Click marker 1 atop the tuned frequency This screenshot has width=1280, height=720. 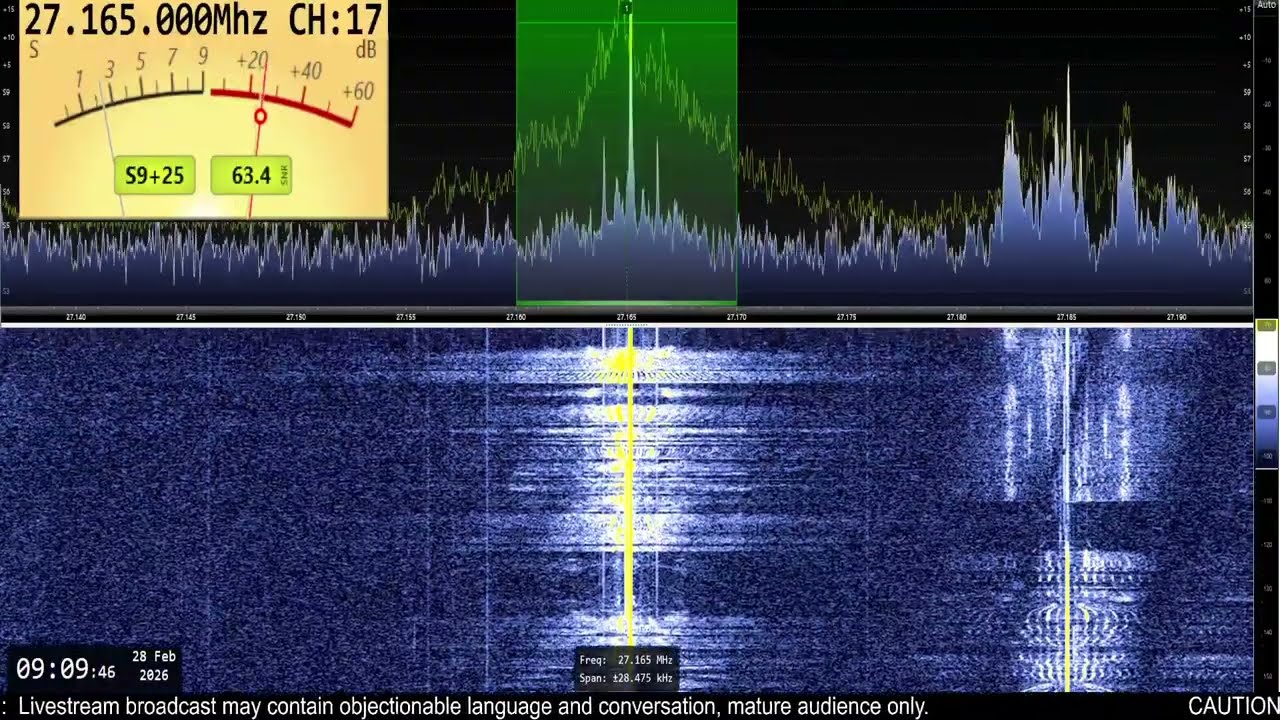pos(627,8)
